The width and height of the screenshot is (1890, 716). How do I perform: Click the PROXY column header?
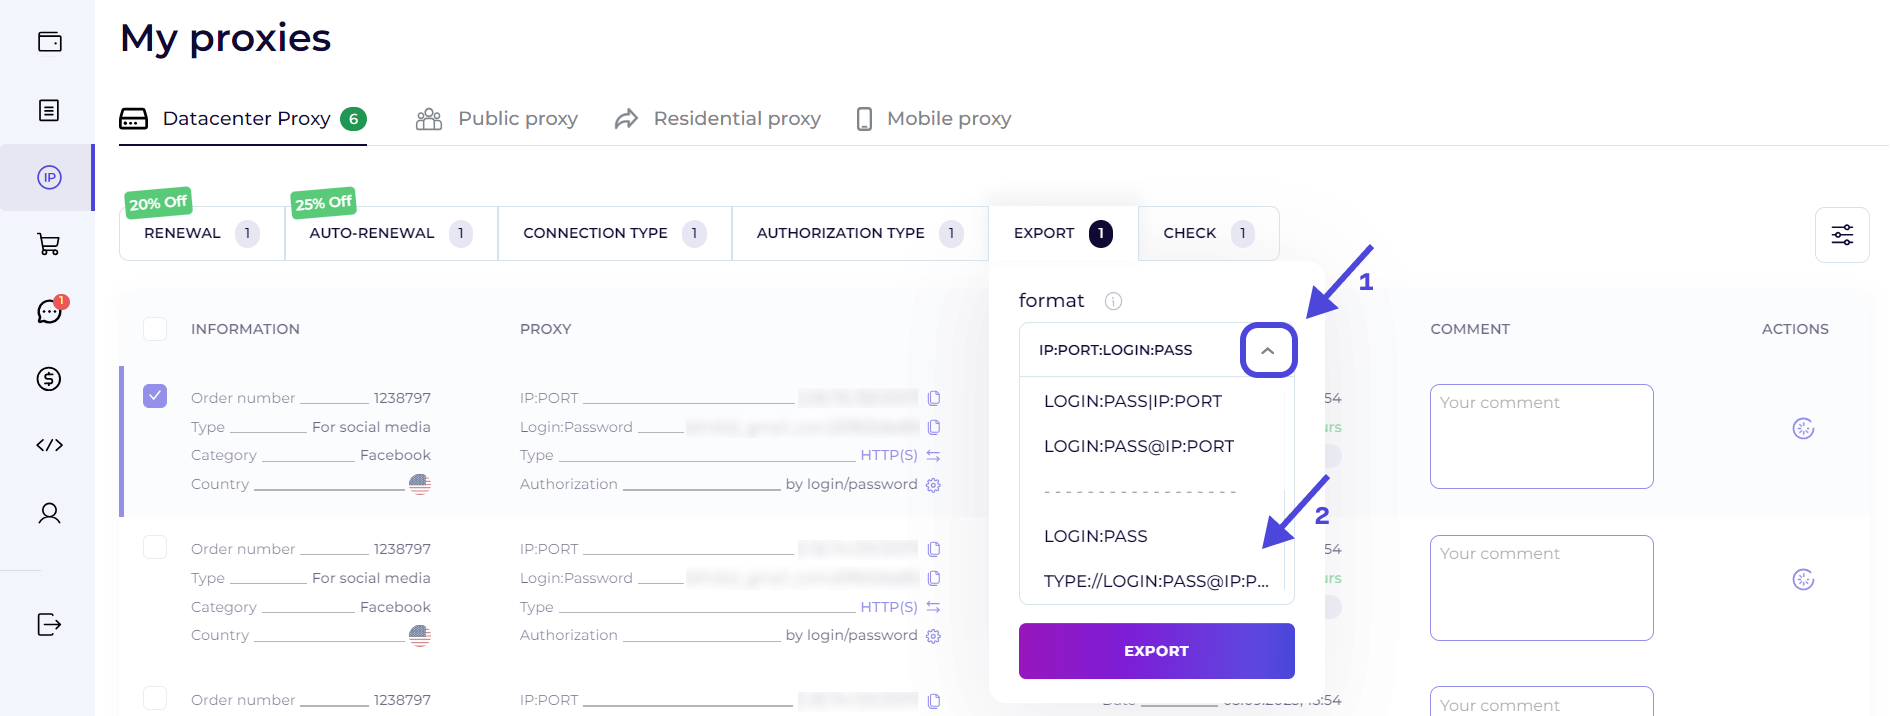[545, 329]
